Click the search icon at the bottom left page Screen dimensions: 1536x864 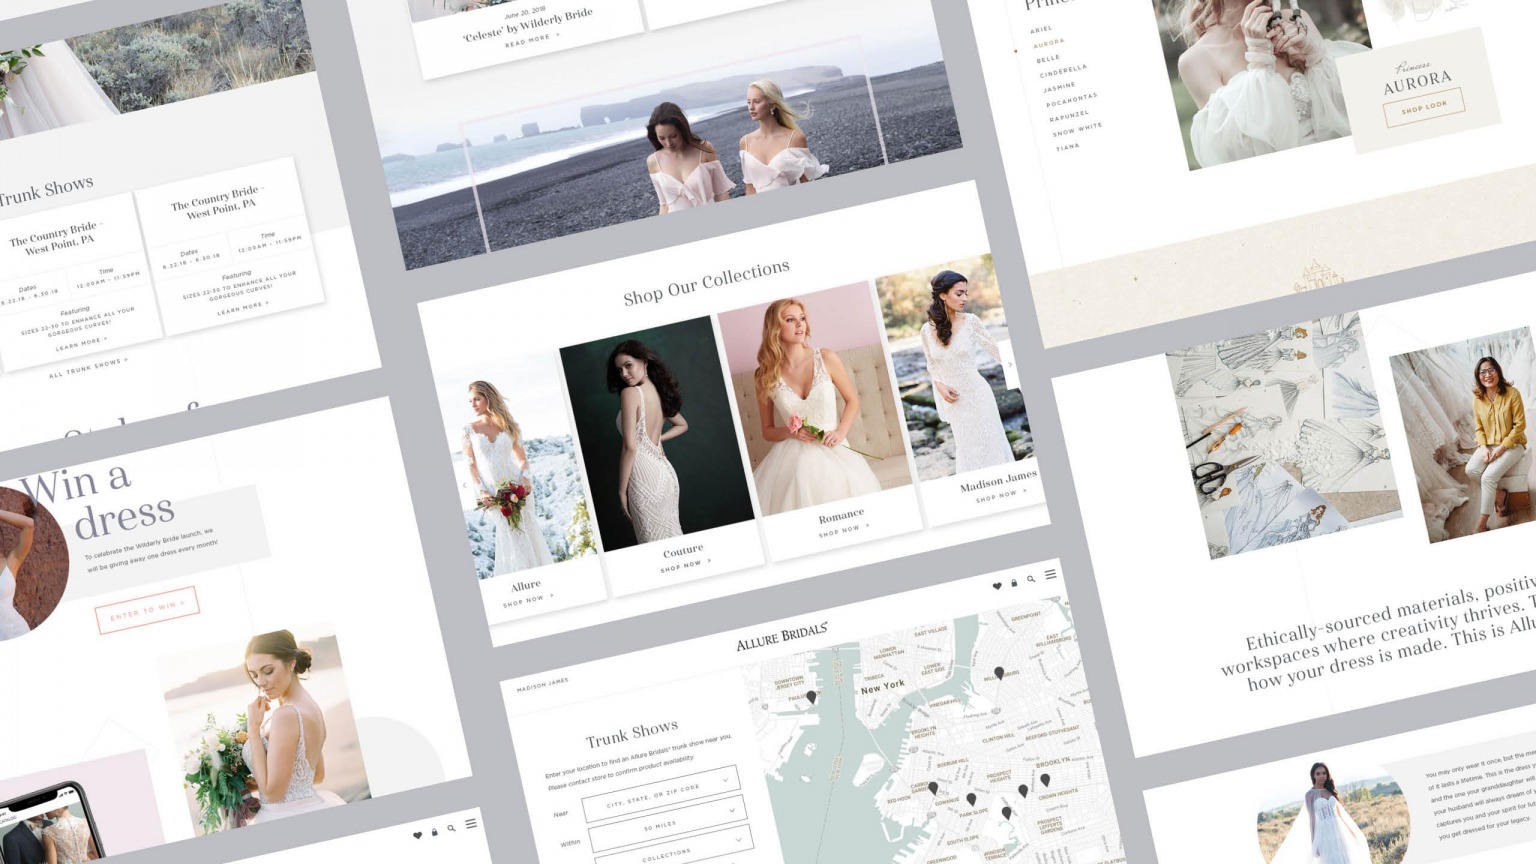[452, 829]
